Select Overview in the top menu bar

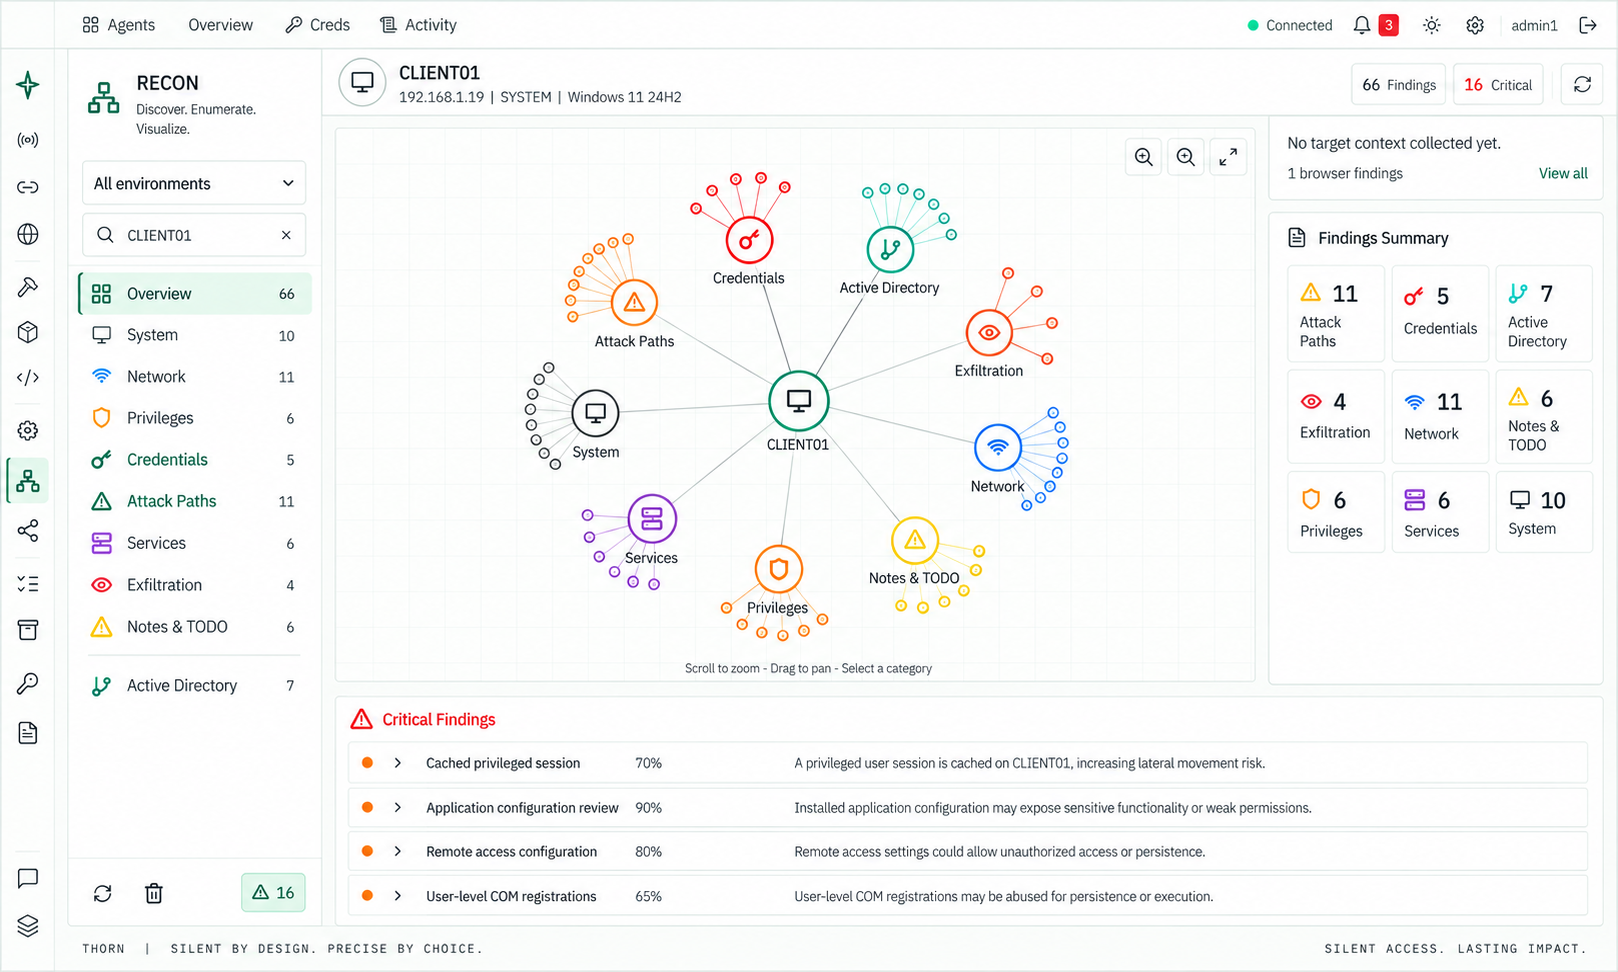click(x=220, y=25)
